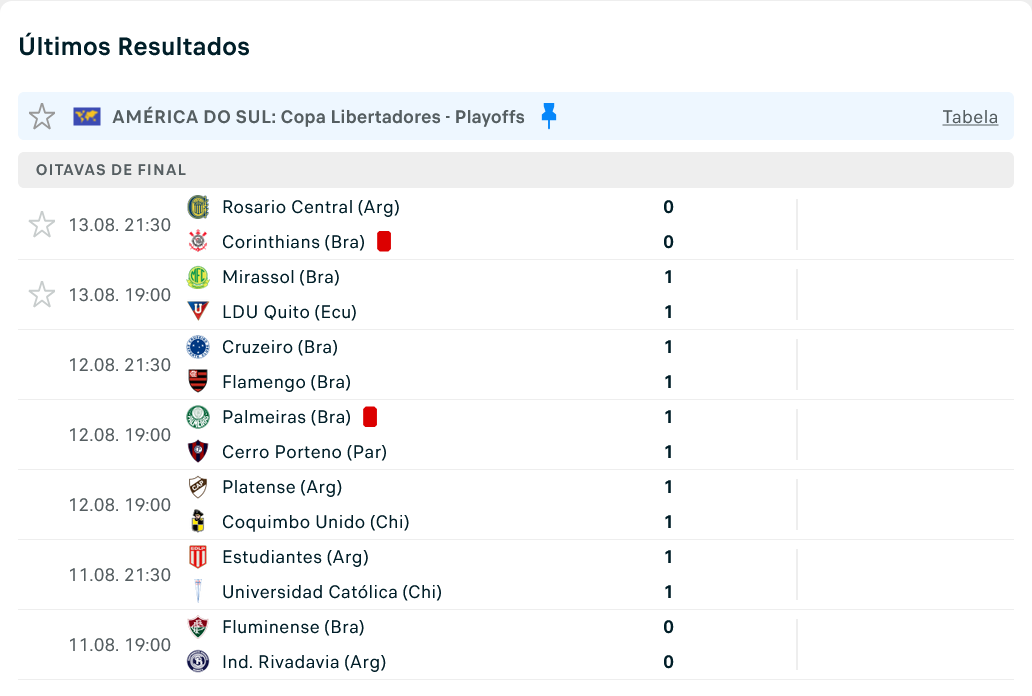Click the Palmeiras club crest
The width and height of the screenshot is (1032, 696).
point(198,417)
